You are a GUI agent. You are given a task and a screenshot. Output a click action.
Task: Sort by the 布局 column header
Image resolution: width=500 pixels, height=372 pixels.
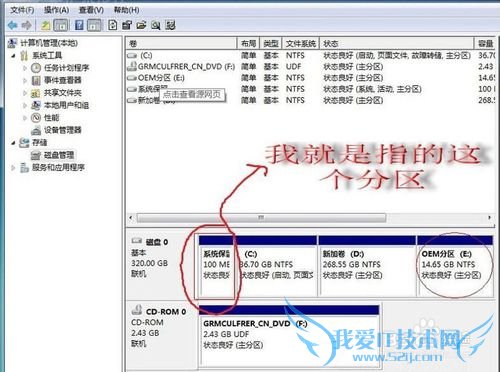point(248,43)
